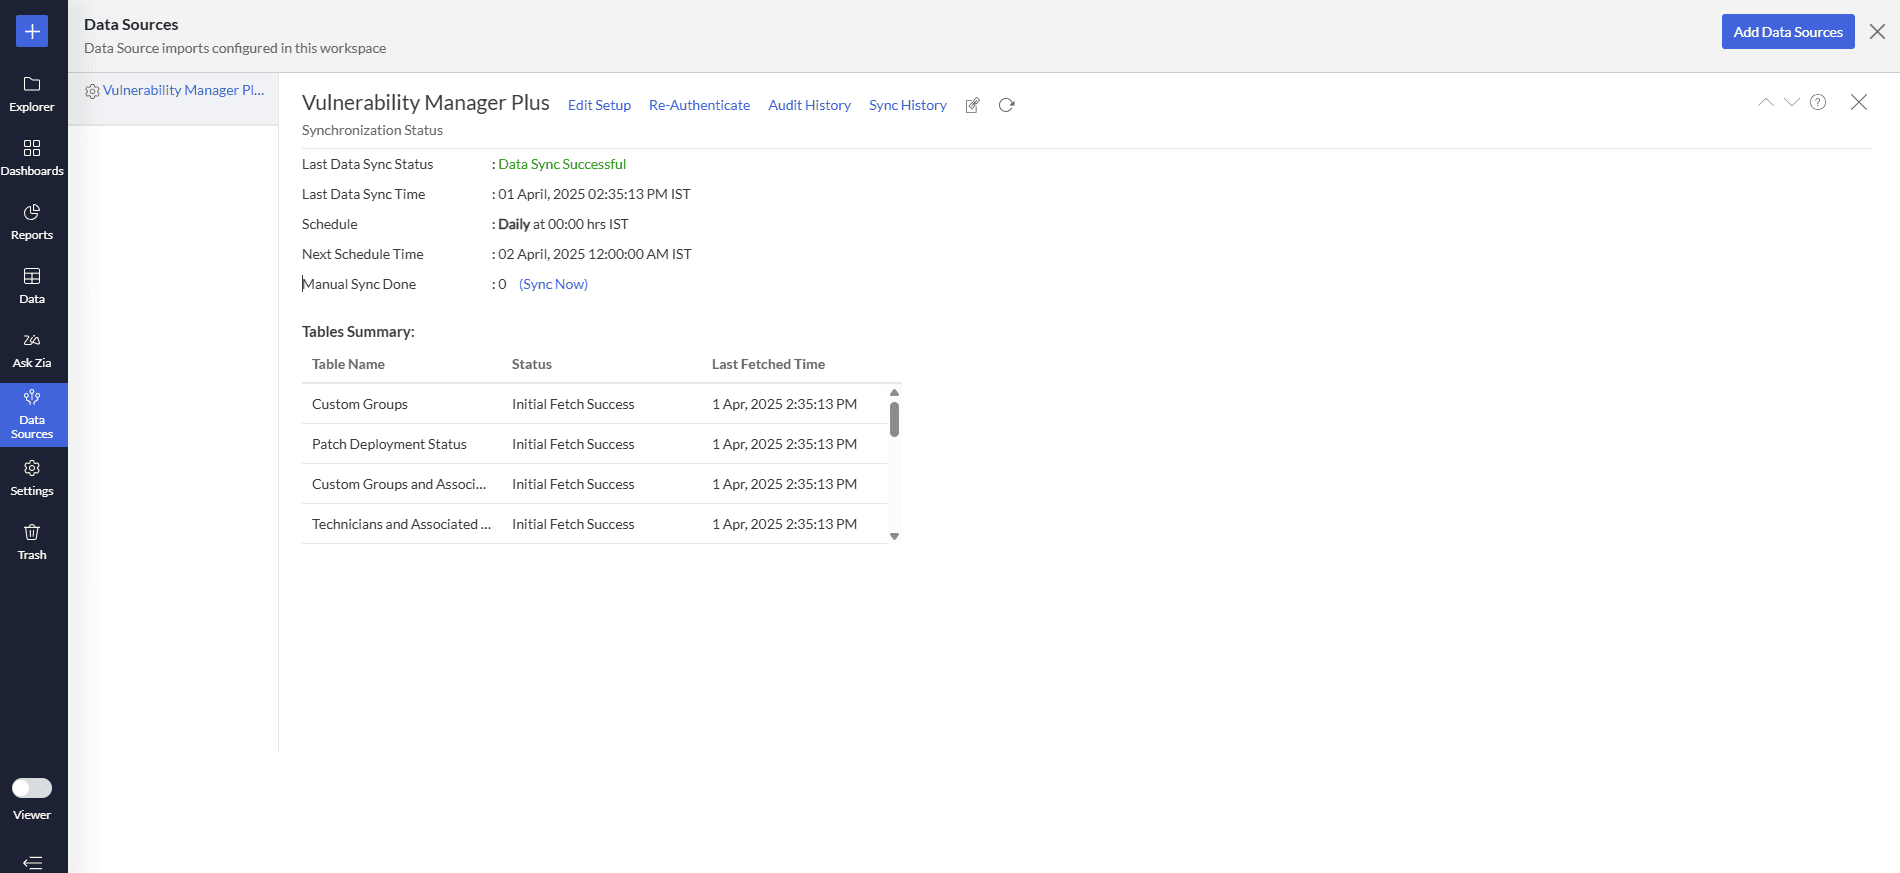Click the up chevron for previous data source
Screen dimensions: 1900x873
1766,102
